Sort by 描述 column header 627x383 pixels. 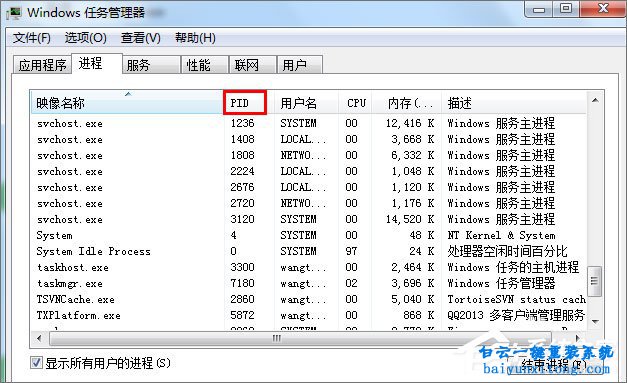click(514, 103)
